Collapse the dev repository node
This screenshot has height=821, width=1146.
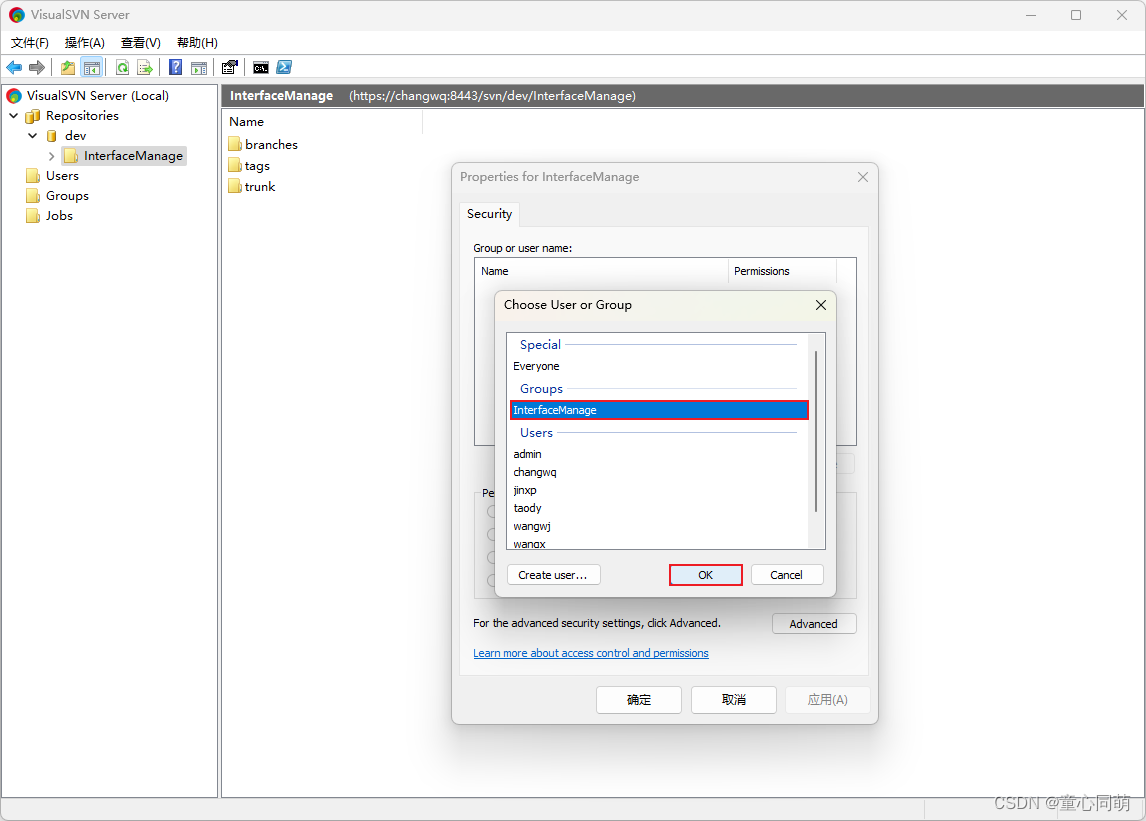32,135
